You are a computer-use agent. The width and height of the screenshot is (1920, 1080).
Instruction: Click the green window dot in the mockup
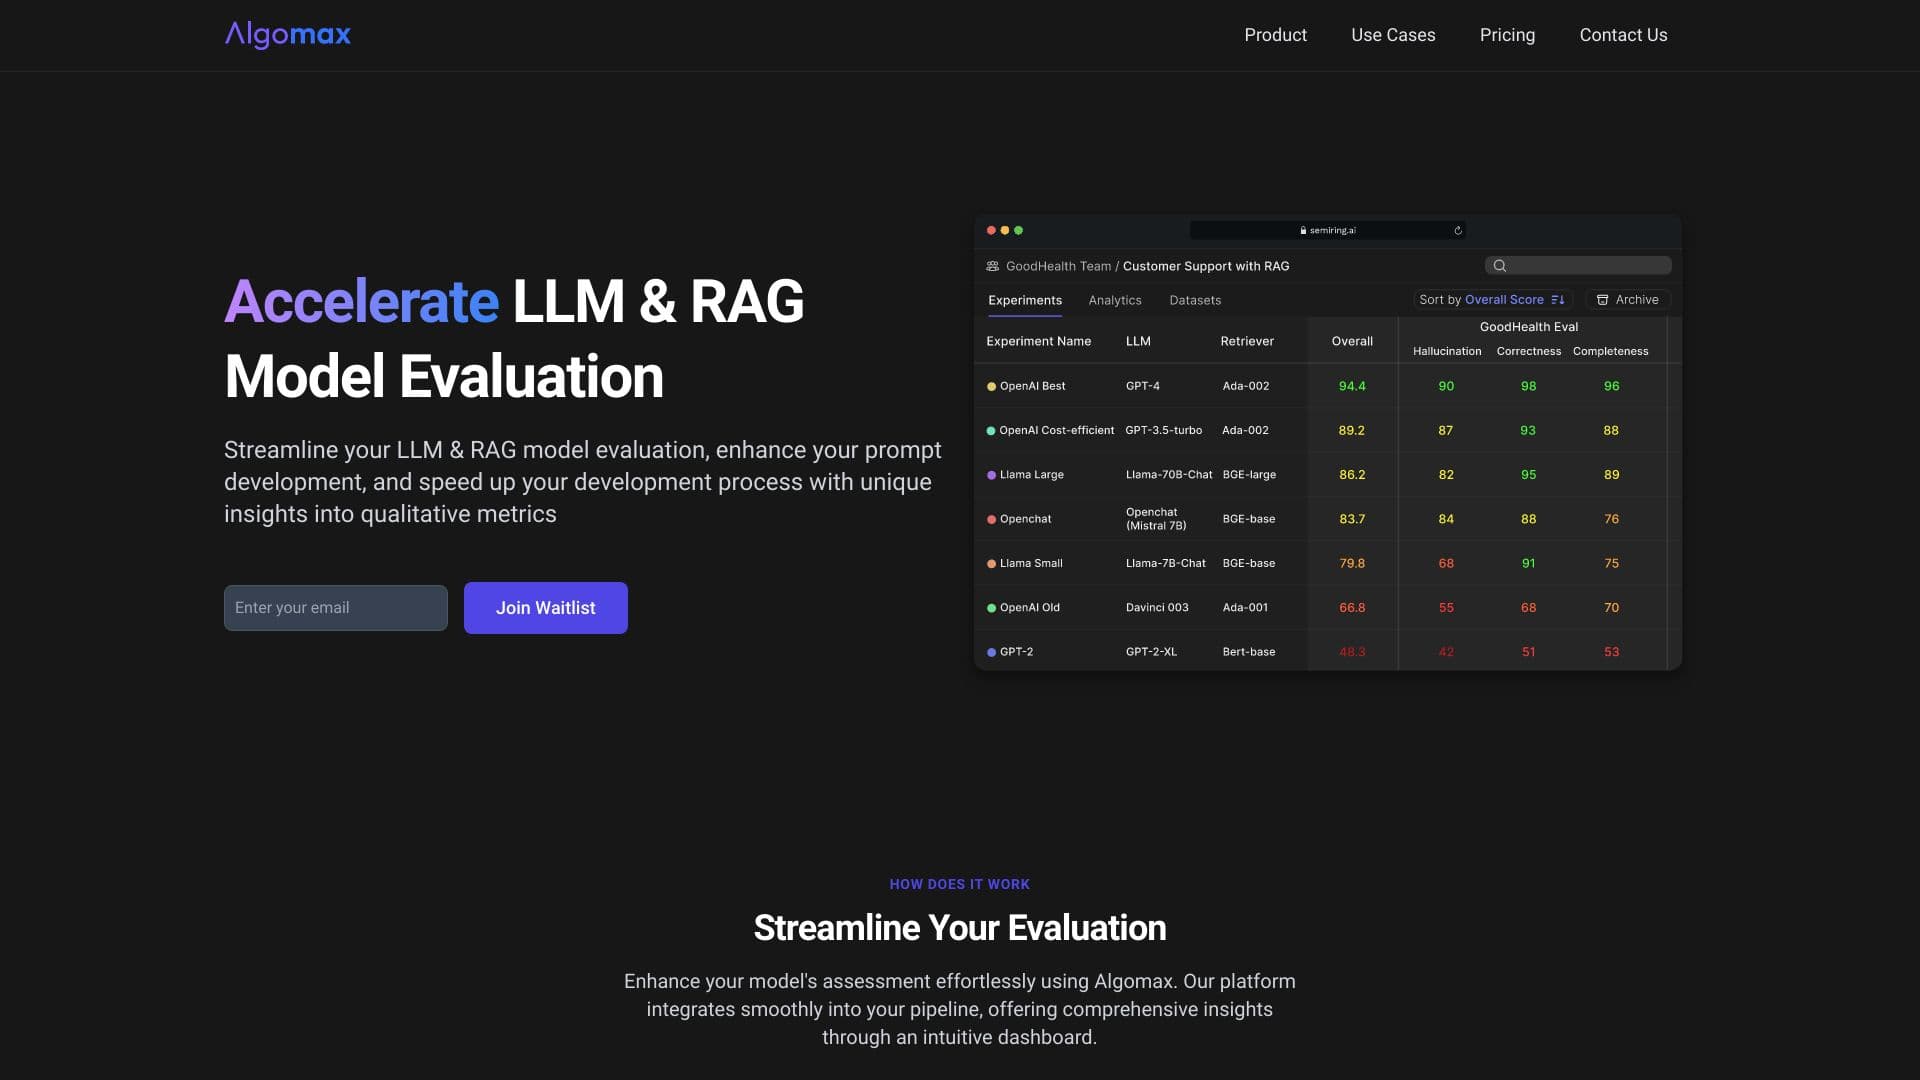tap(1018, 231)
